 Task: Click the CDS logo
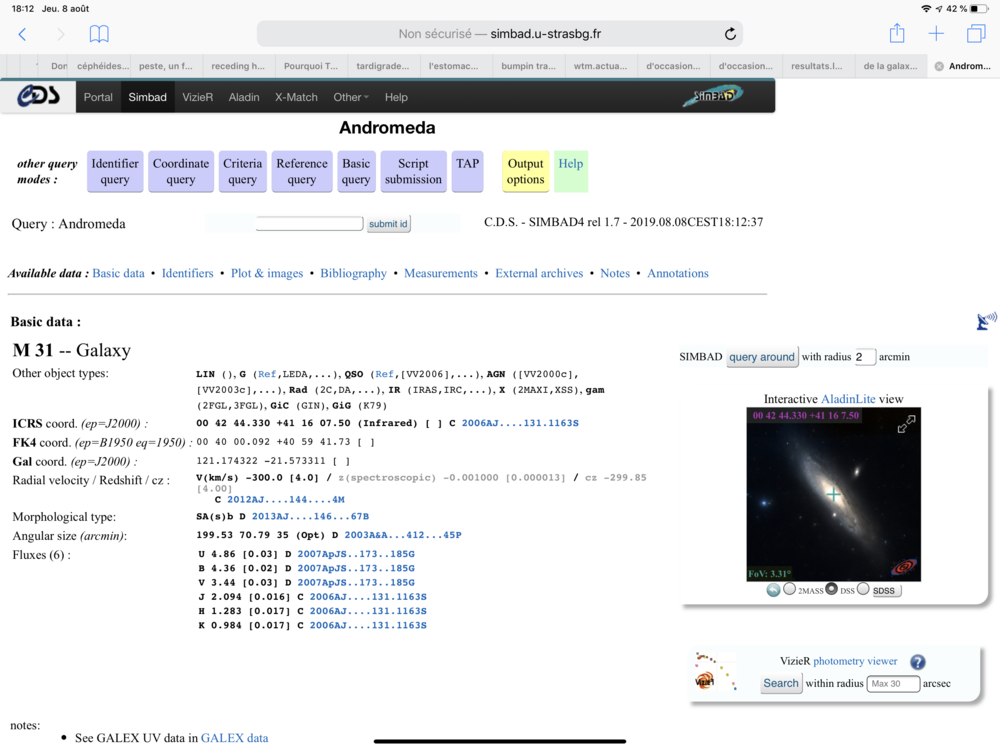tap(38, 96)
